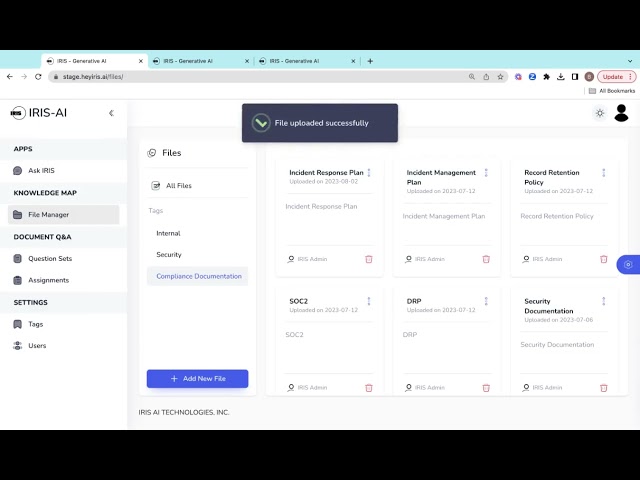The width and height of the screenshot is (640, 480).
Task: Click IRIS Admin on SOC2 card
Action: (x=312, y=388)
